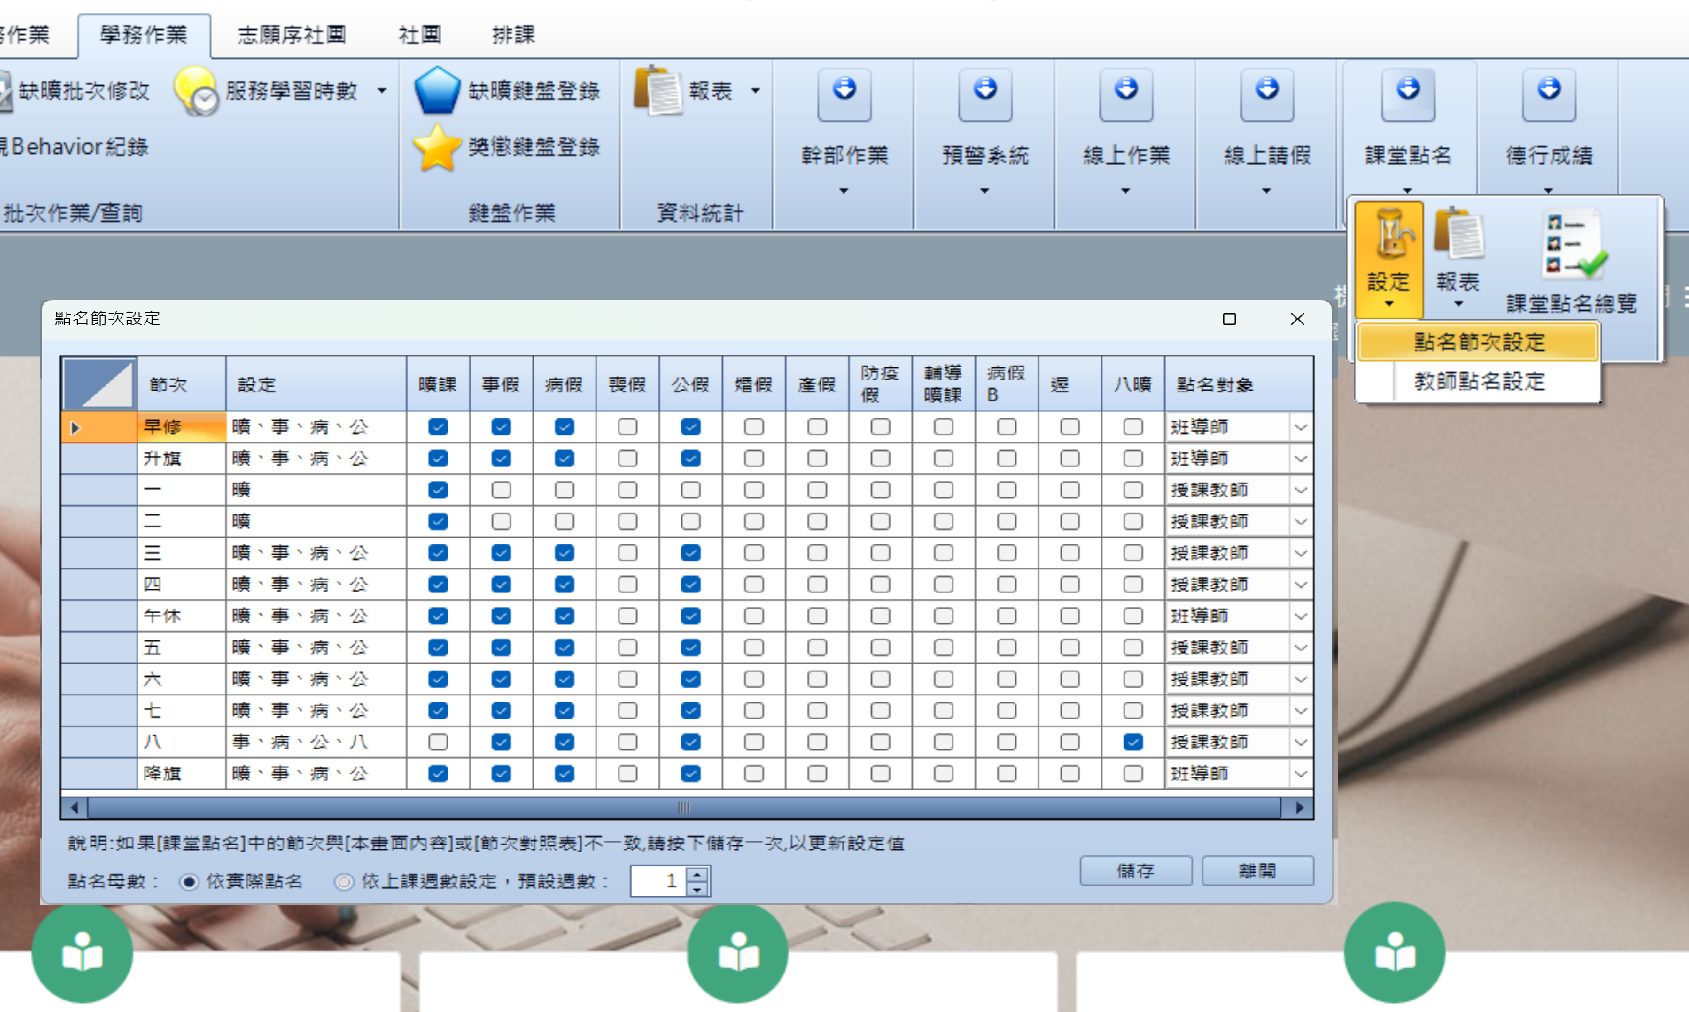Click the grid's top-left select-all corner
1689x1012 pixels.
98,384
